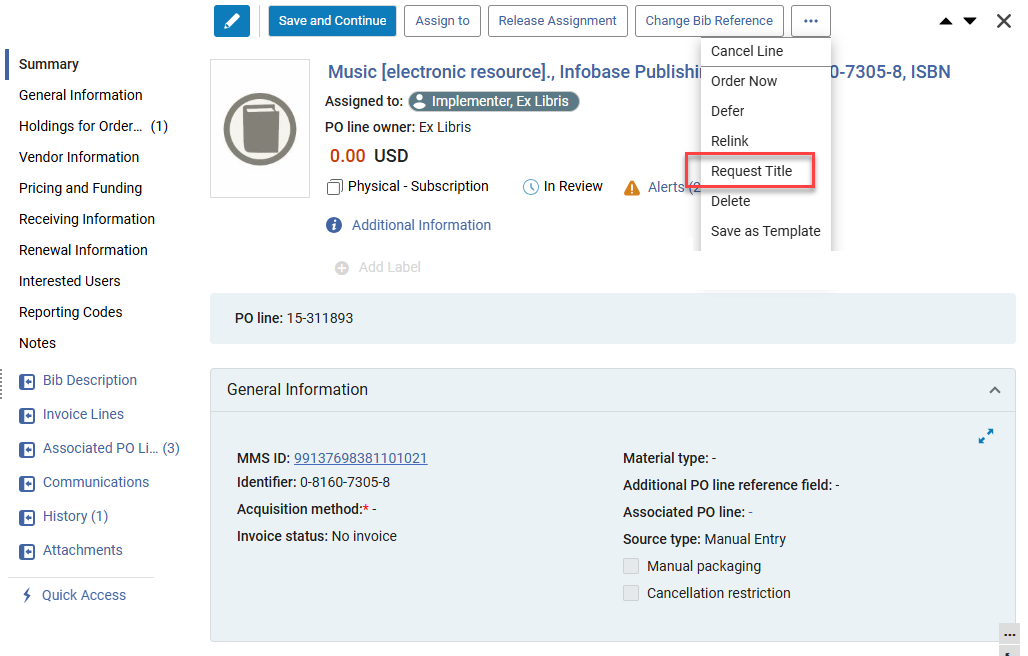
Task: Collapse the General Information section
Action: click(x=994, y=390)
